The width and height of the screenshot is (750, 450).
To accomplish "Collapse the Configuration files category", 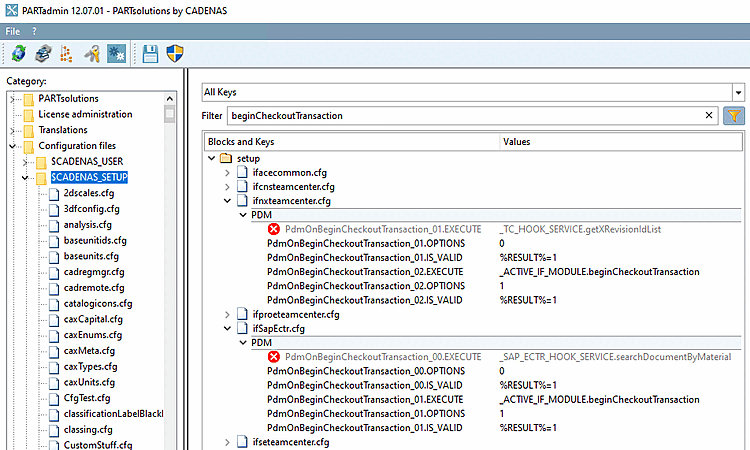I will [x=14, y=146].
